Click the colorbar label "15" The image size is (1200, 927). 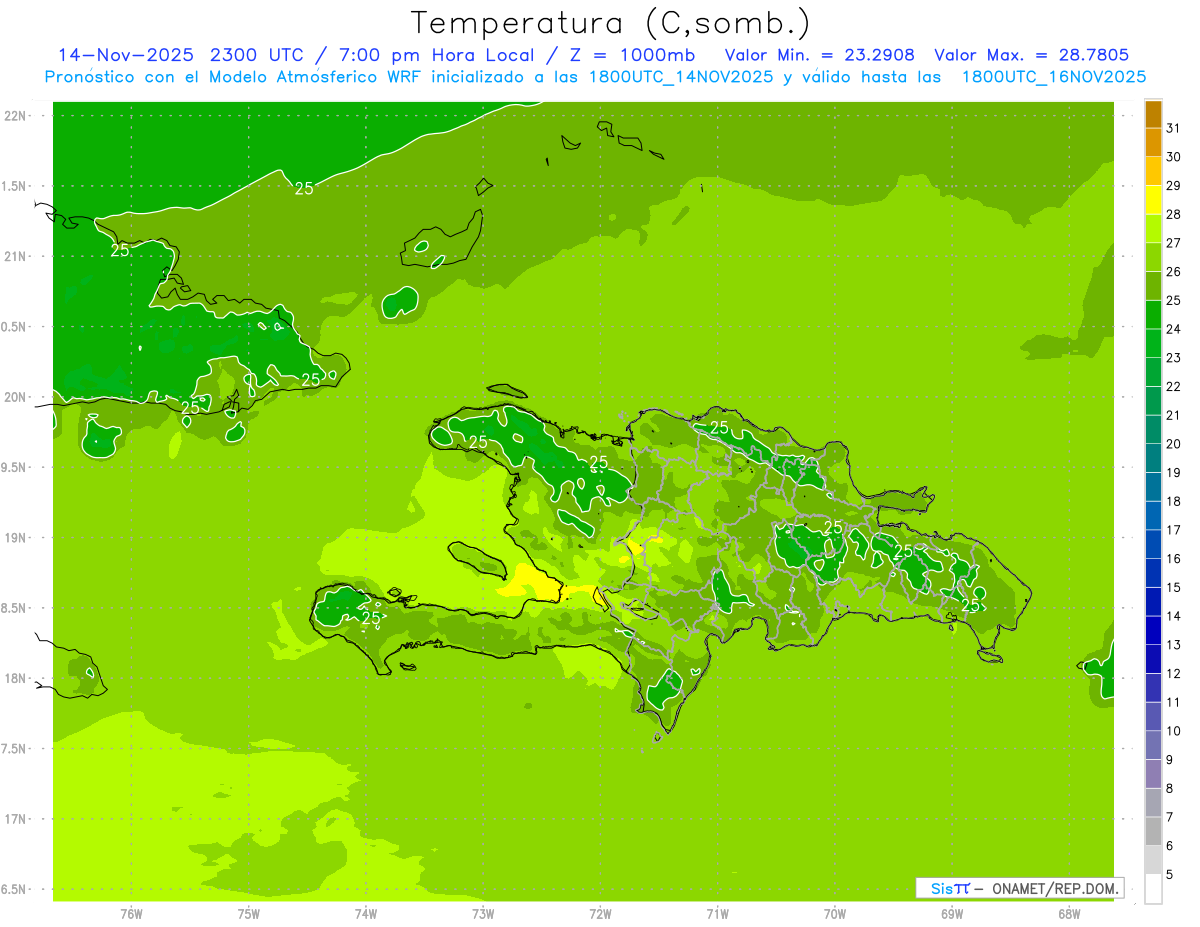tap(1173, 587)
